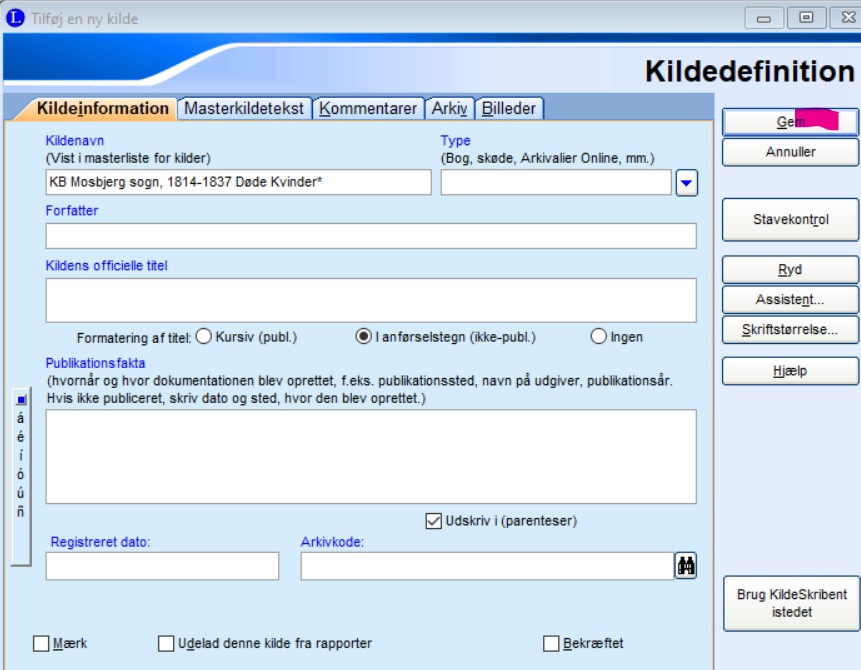Save the source with the Gem button

pos(790,122)
